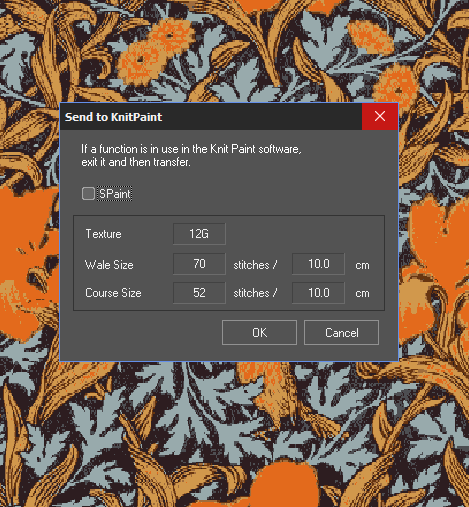Select the Course Size stitches field showing 52
This screenshot has height=507, width=469.
199,293
